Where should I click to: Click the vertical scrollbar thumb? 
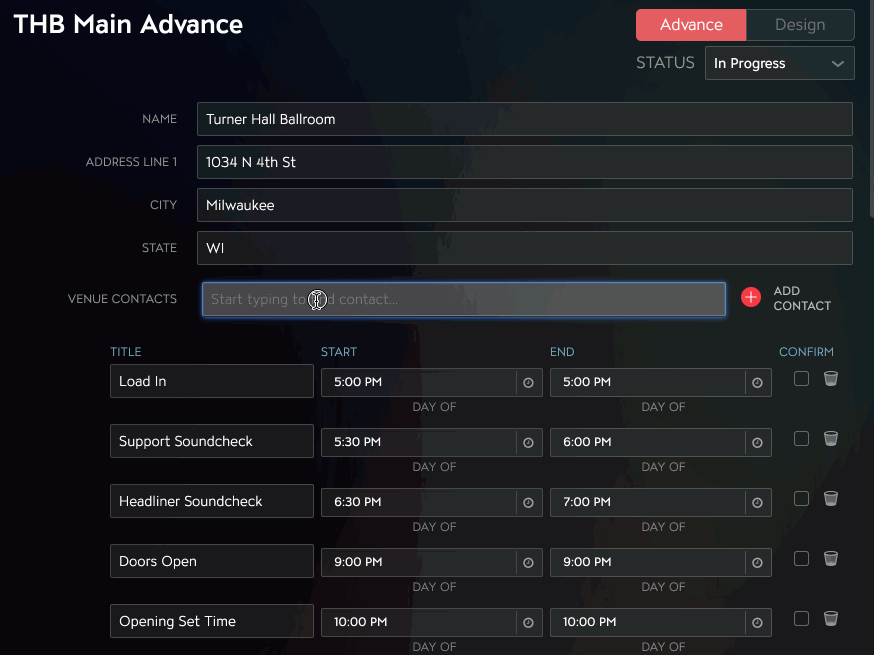(x=871, y=109)
